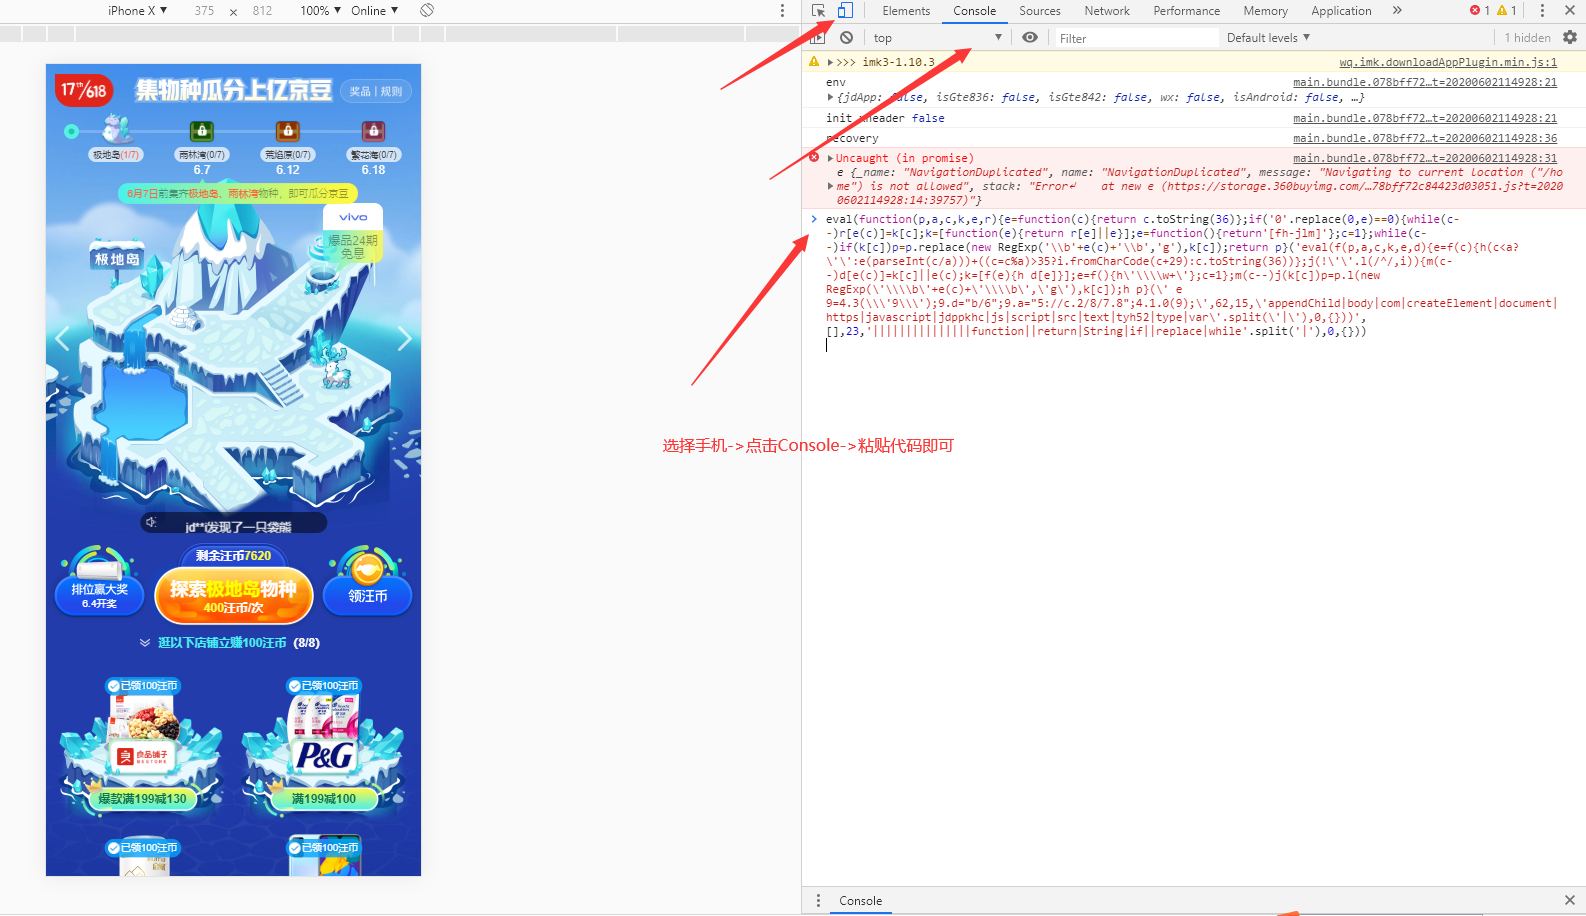Go to next island with right arrow
Screen dimensions: 1586x916
[405, 339]
